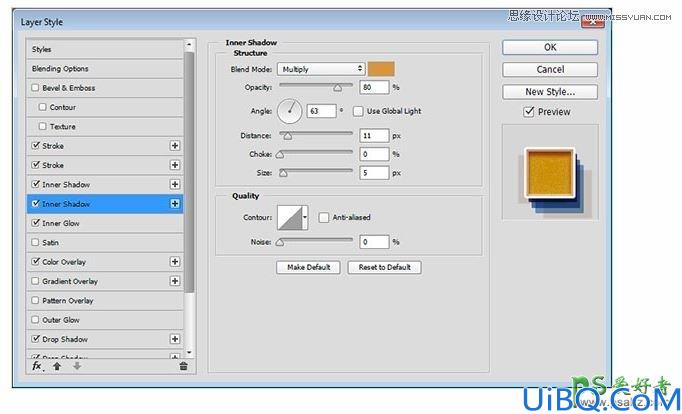Select the Outer Glow effect row
Screen dimensions: 682x414
pyautogui.click(x=104, y=320)
